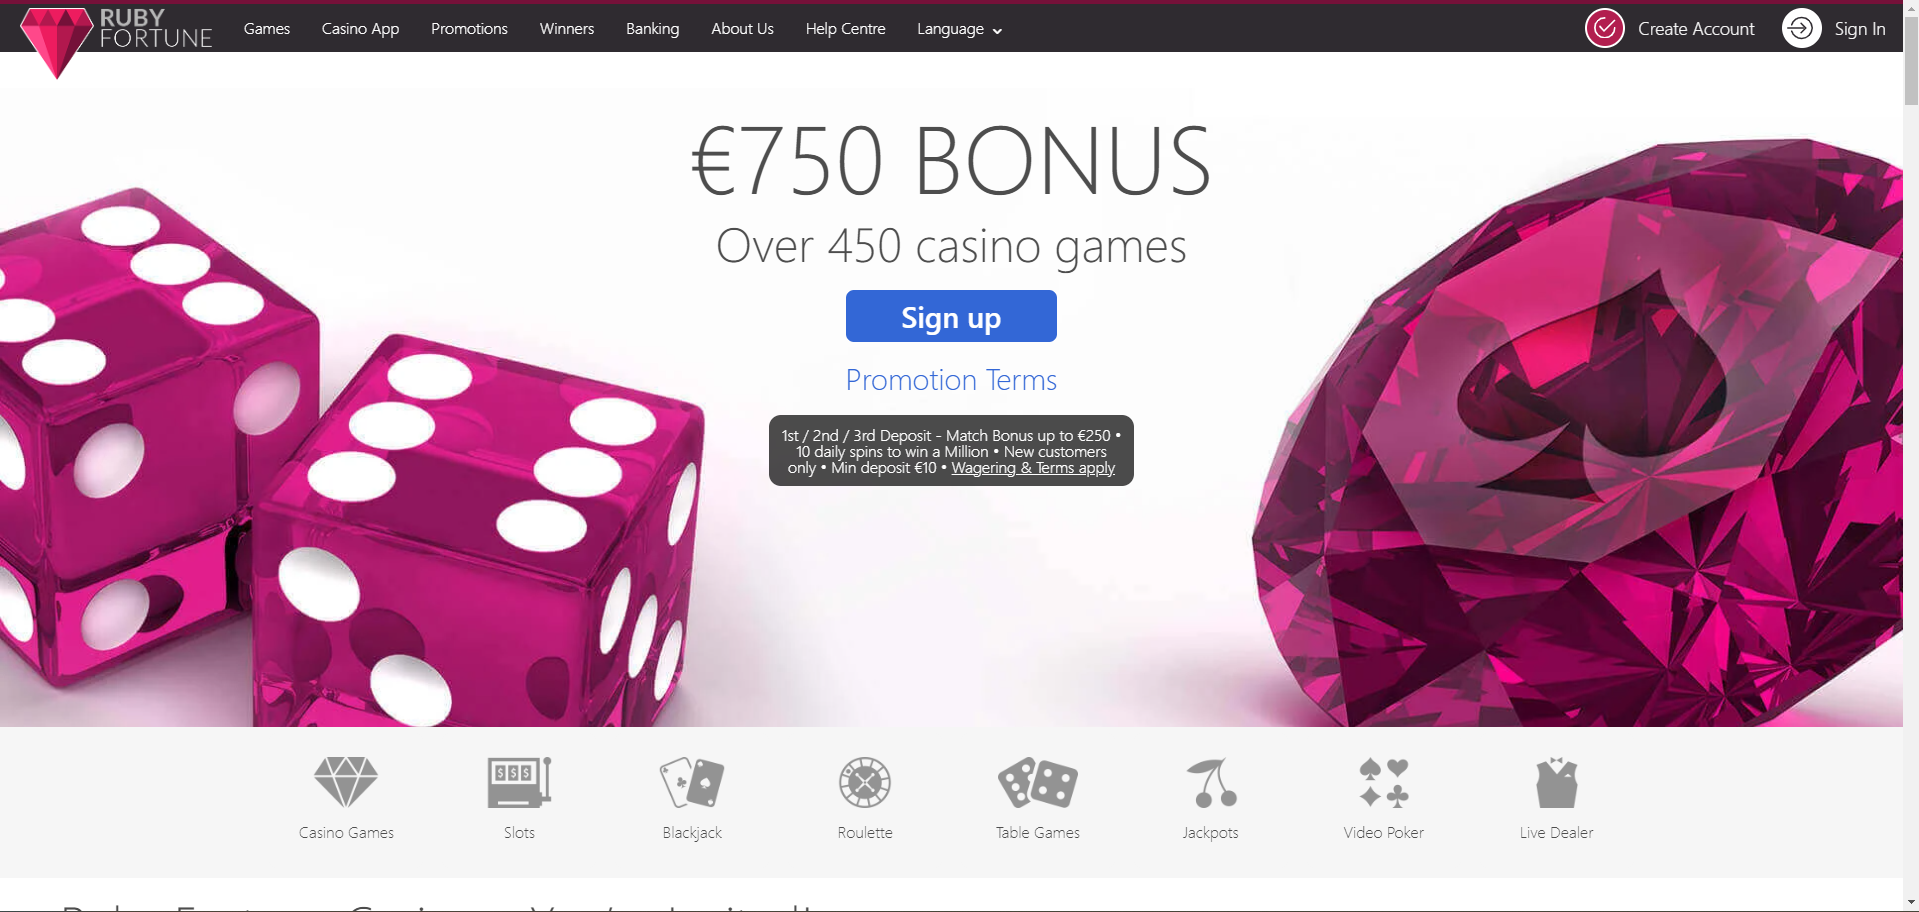The height and width of the screenshot is (912, 1919).
Task: Click the Sign In arrow icon
Action: click(1802, 28)
